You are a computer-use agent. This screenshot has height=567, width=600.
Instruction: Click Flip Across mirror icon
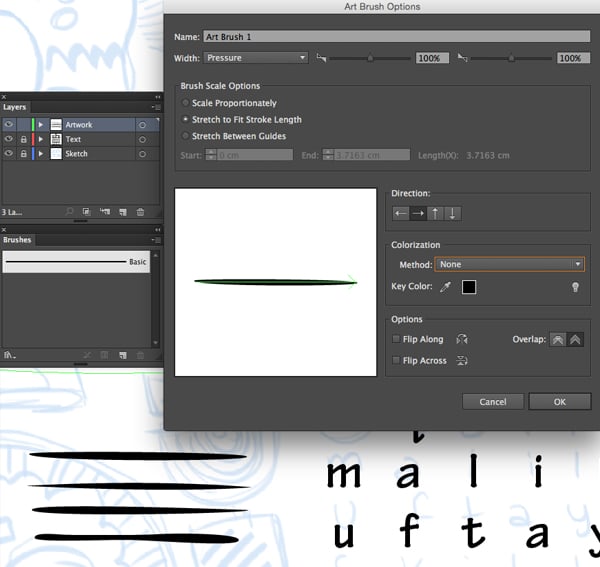pos(462,360)
